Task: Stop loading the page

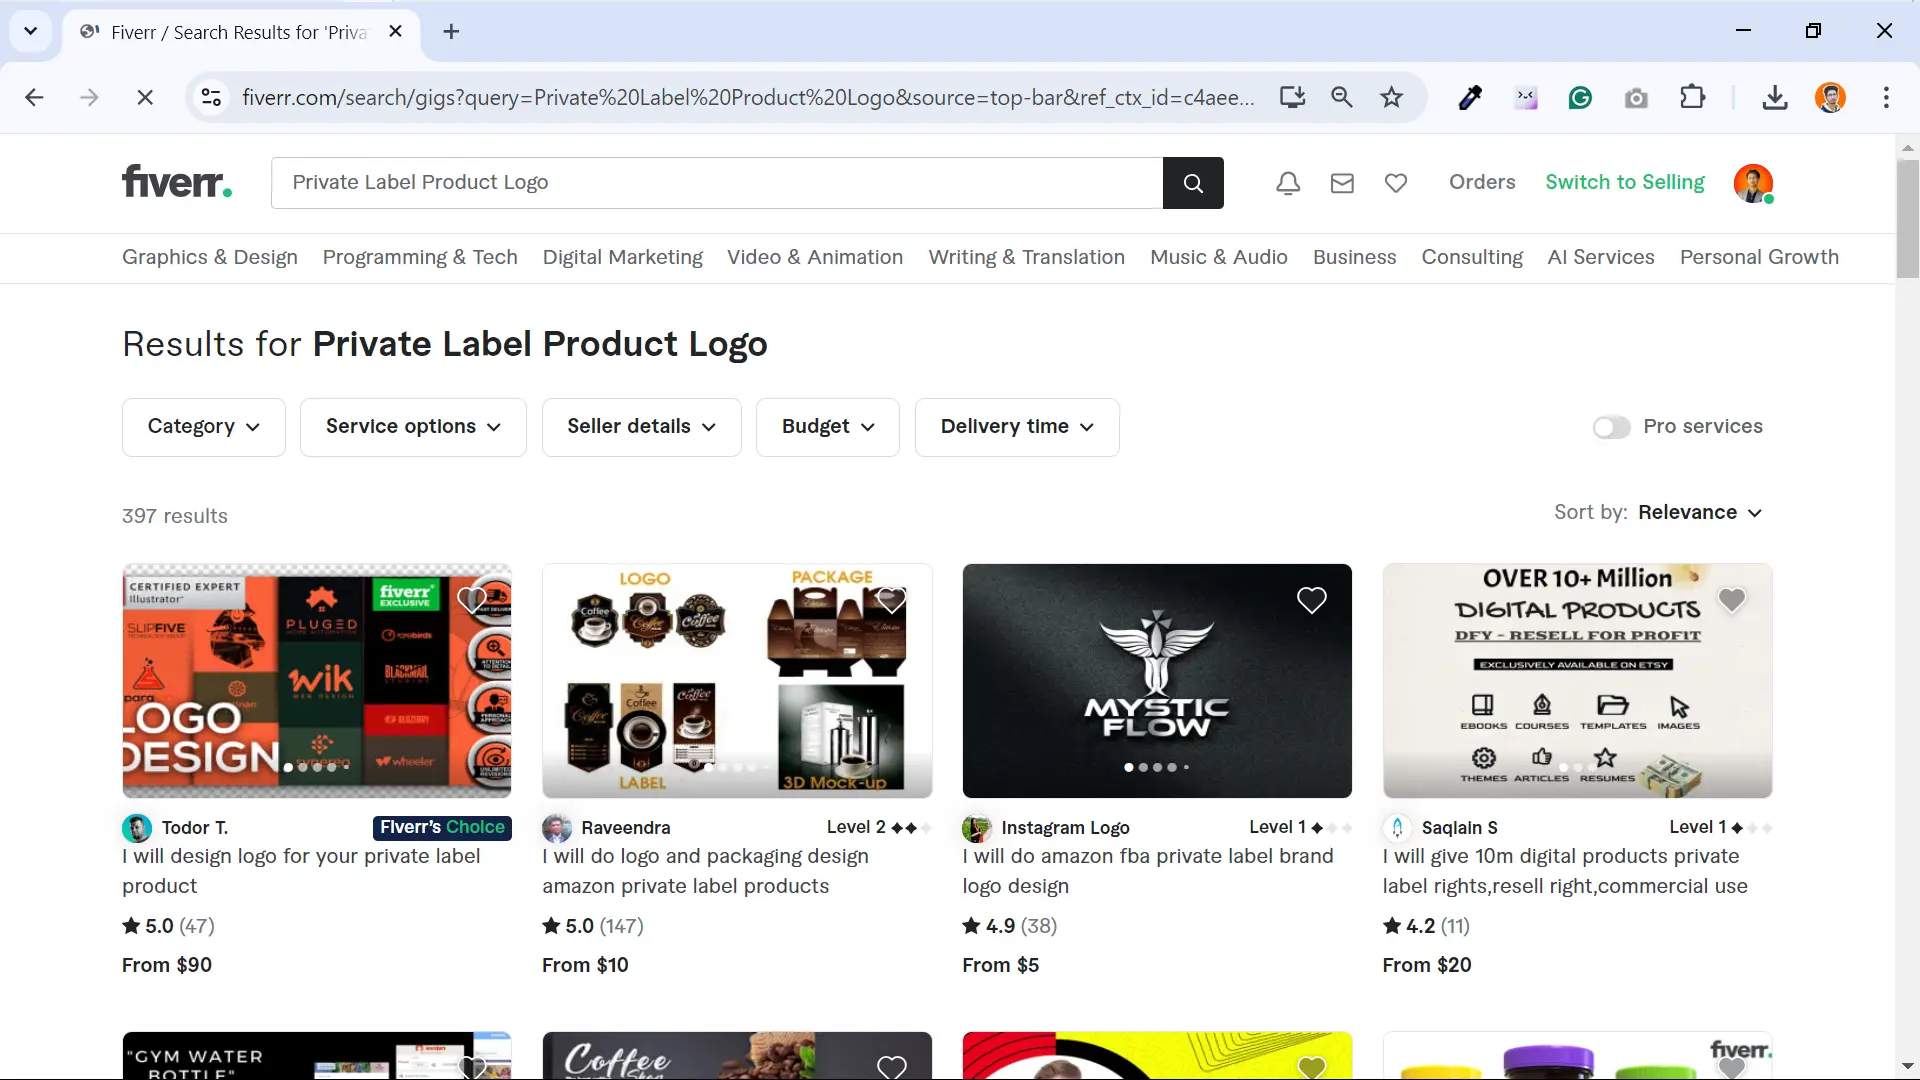Action: tap(145, 97)
